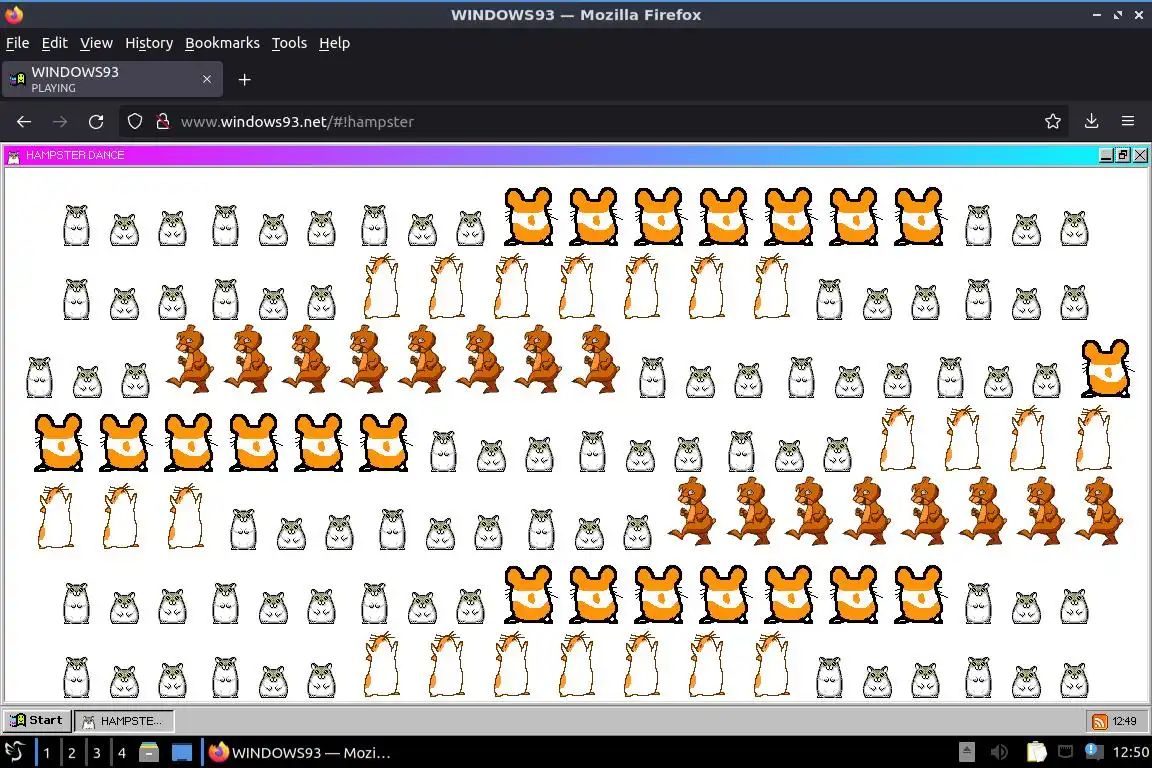This screenshot has width=1152, height=768.
Task: Click the RSS feed tray icon
Action: click(x=1099, y=722)
